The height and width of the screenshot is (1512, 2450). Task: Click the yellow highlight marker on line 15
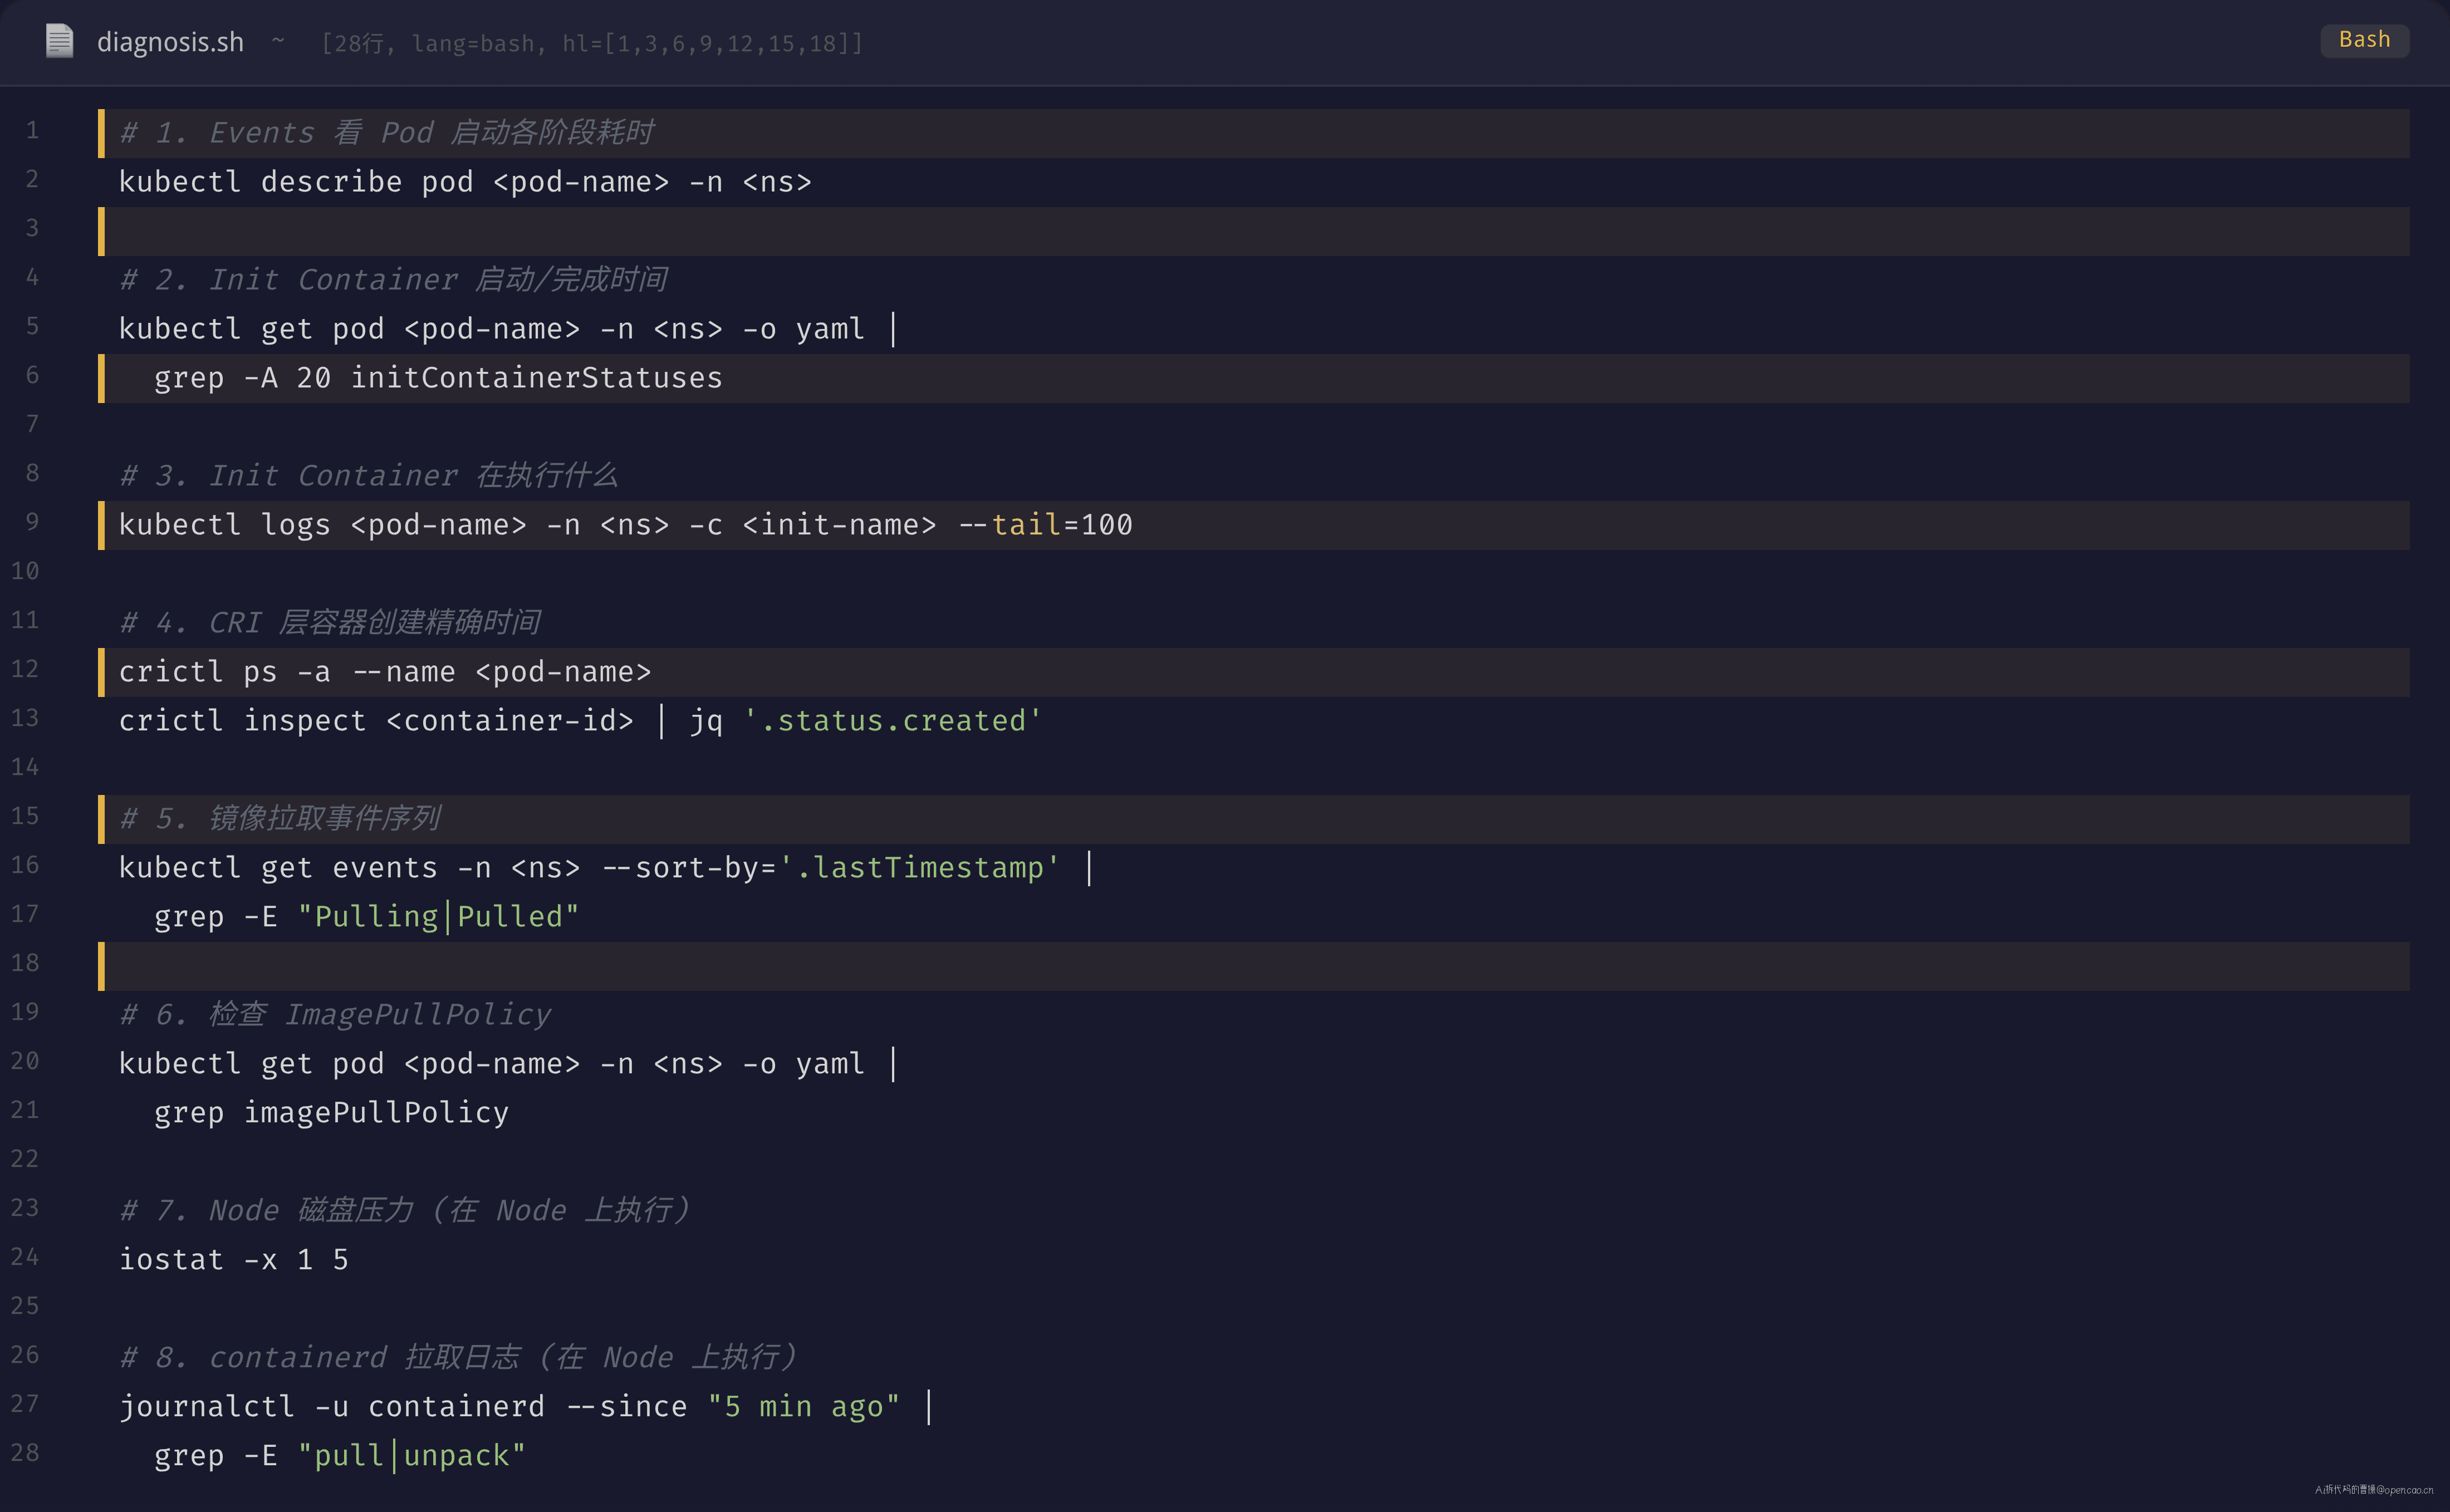pyautogui.click(x=101, y=819)
